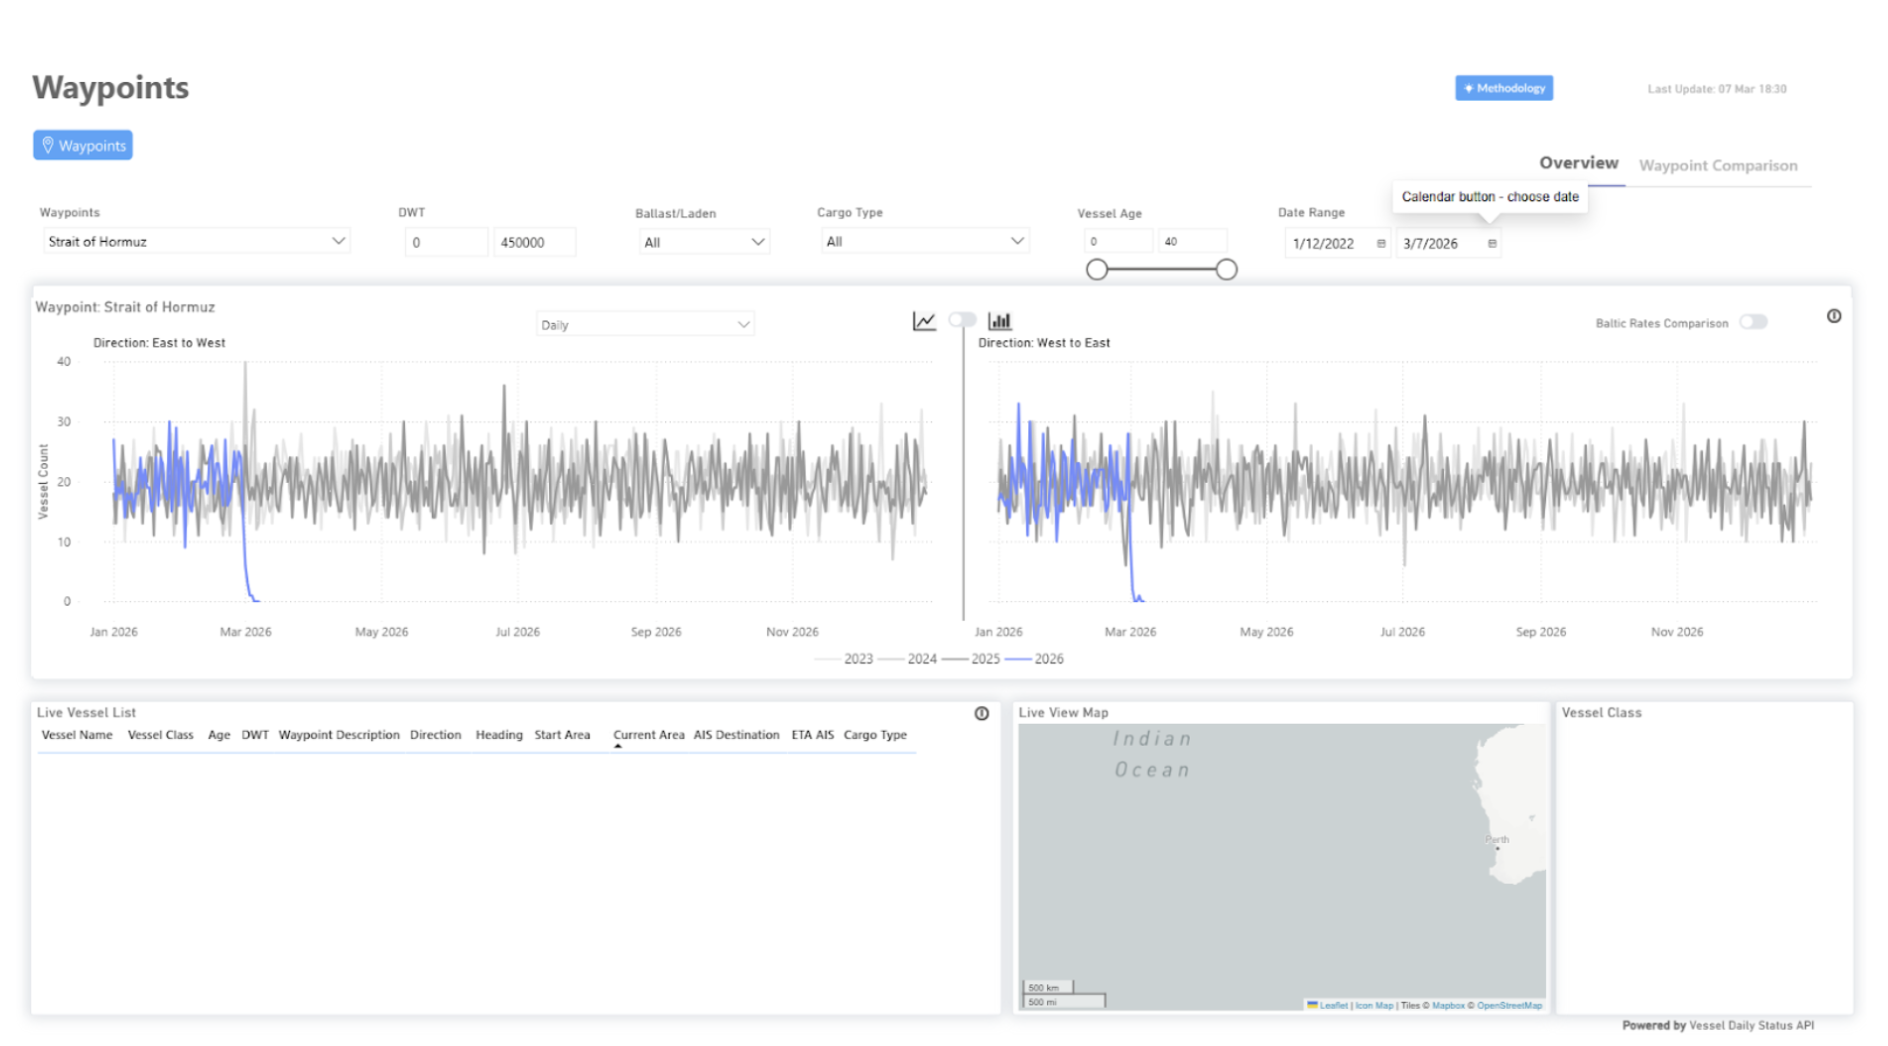Viewport: 1888px width, 1046px height.
Task: Toggle the line/bar chart switch
Action: 962,320
